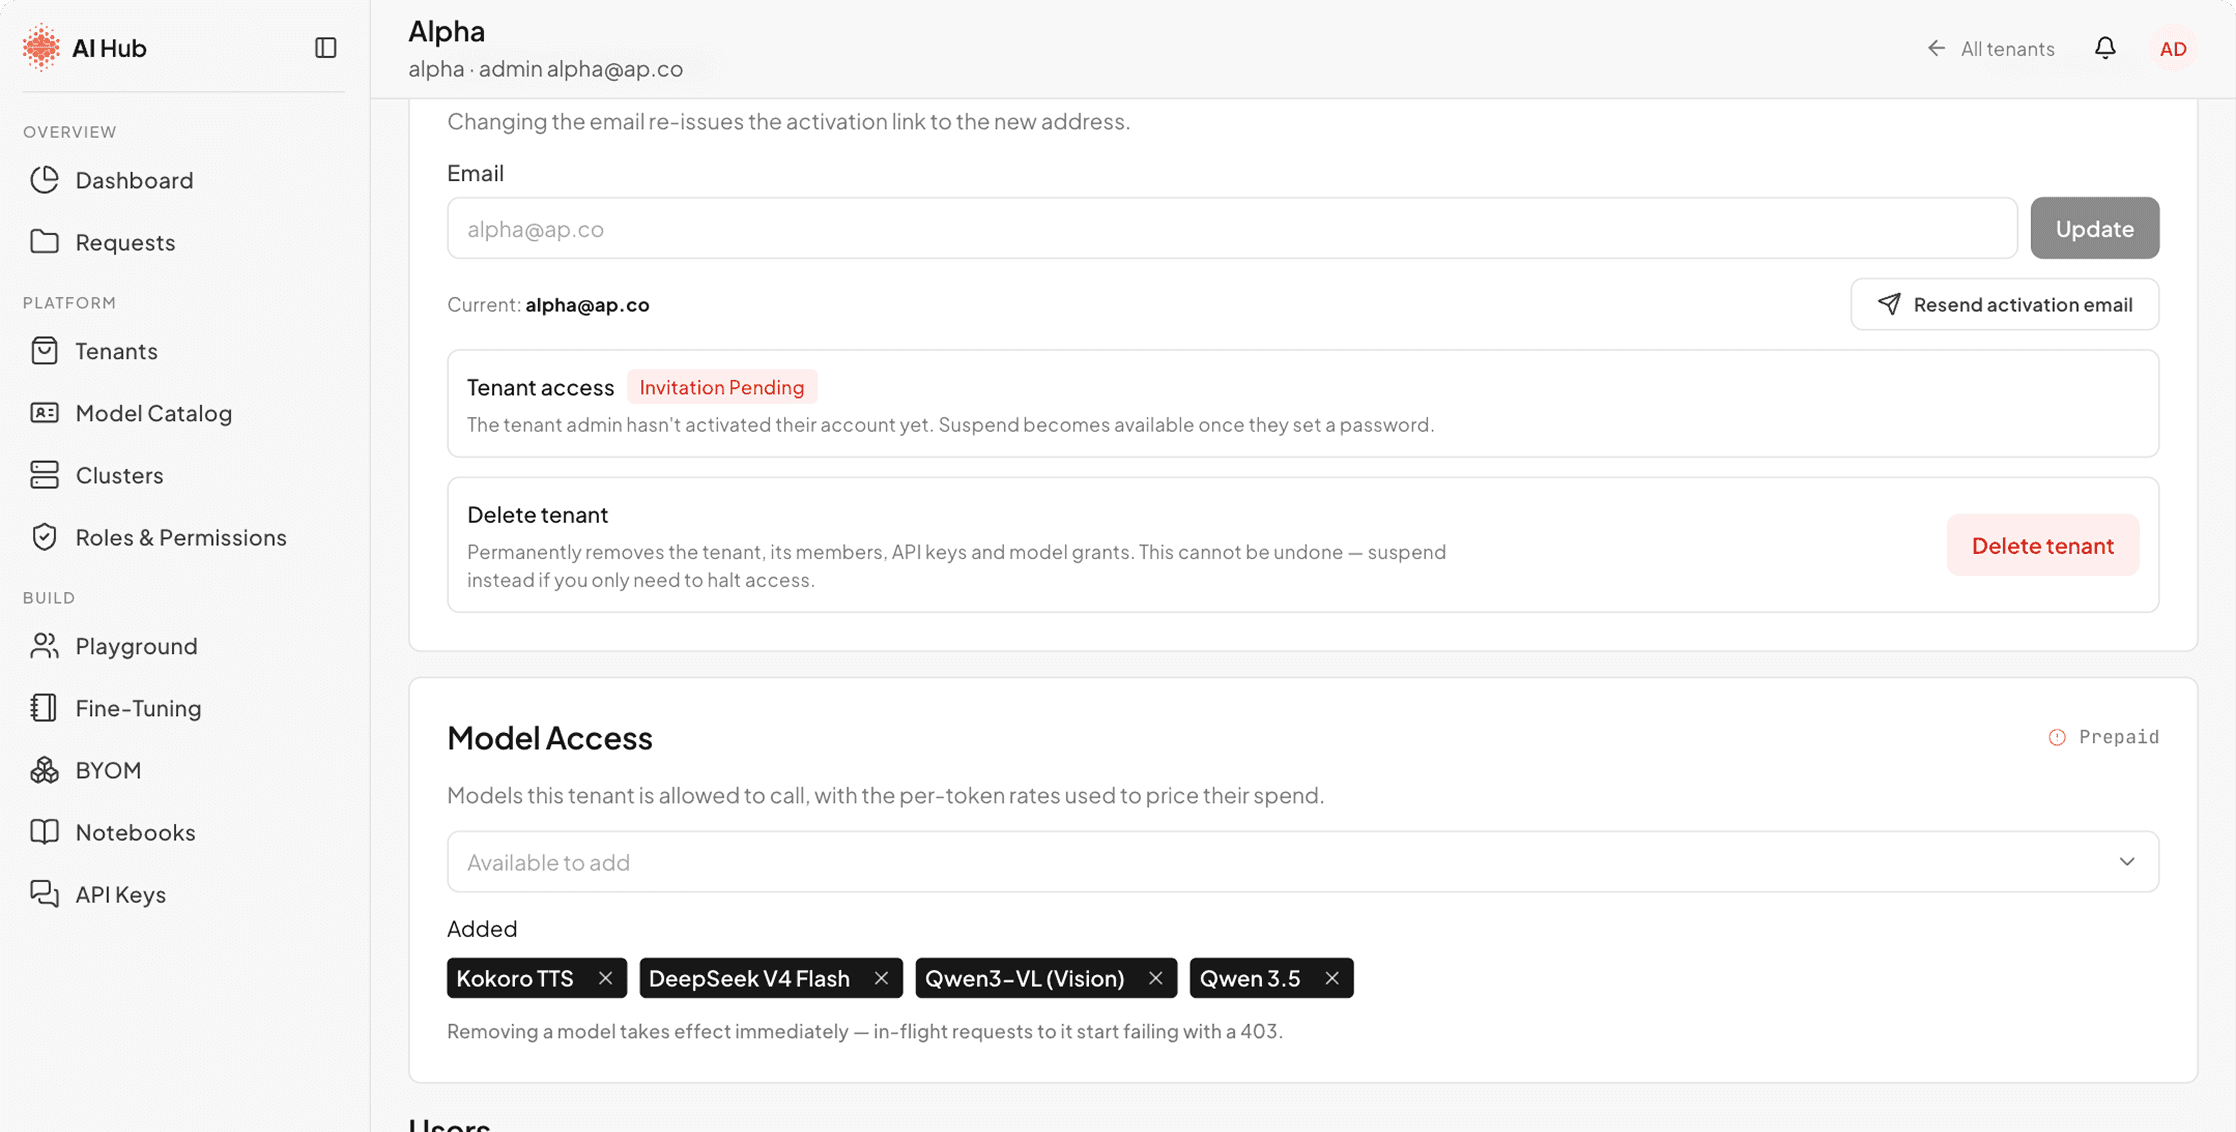2236x1132 pixels.
Task: Click the Fine-Tuning icon
Action: (x=44, y=708)
